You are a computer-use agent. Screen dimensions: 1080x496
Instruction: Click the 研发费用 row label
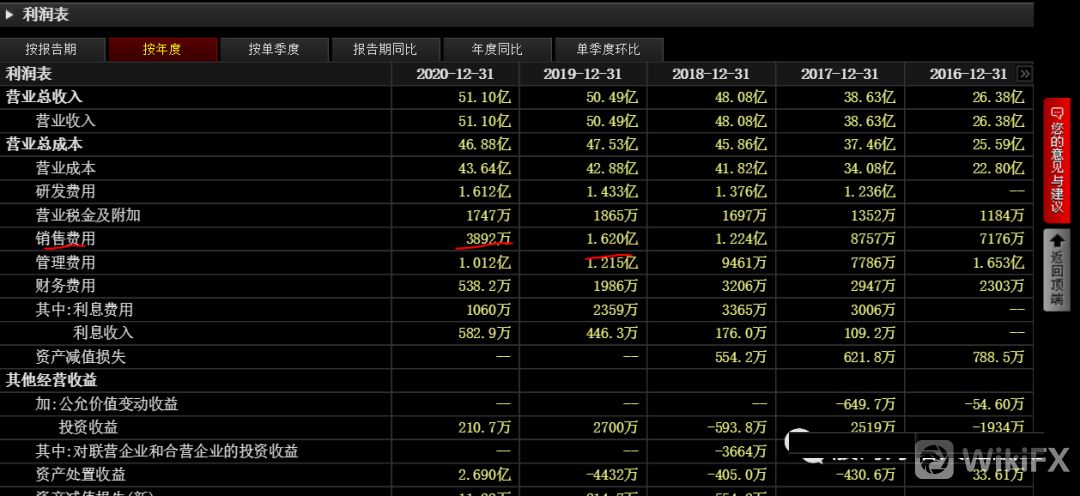click(x=66, y=191)
